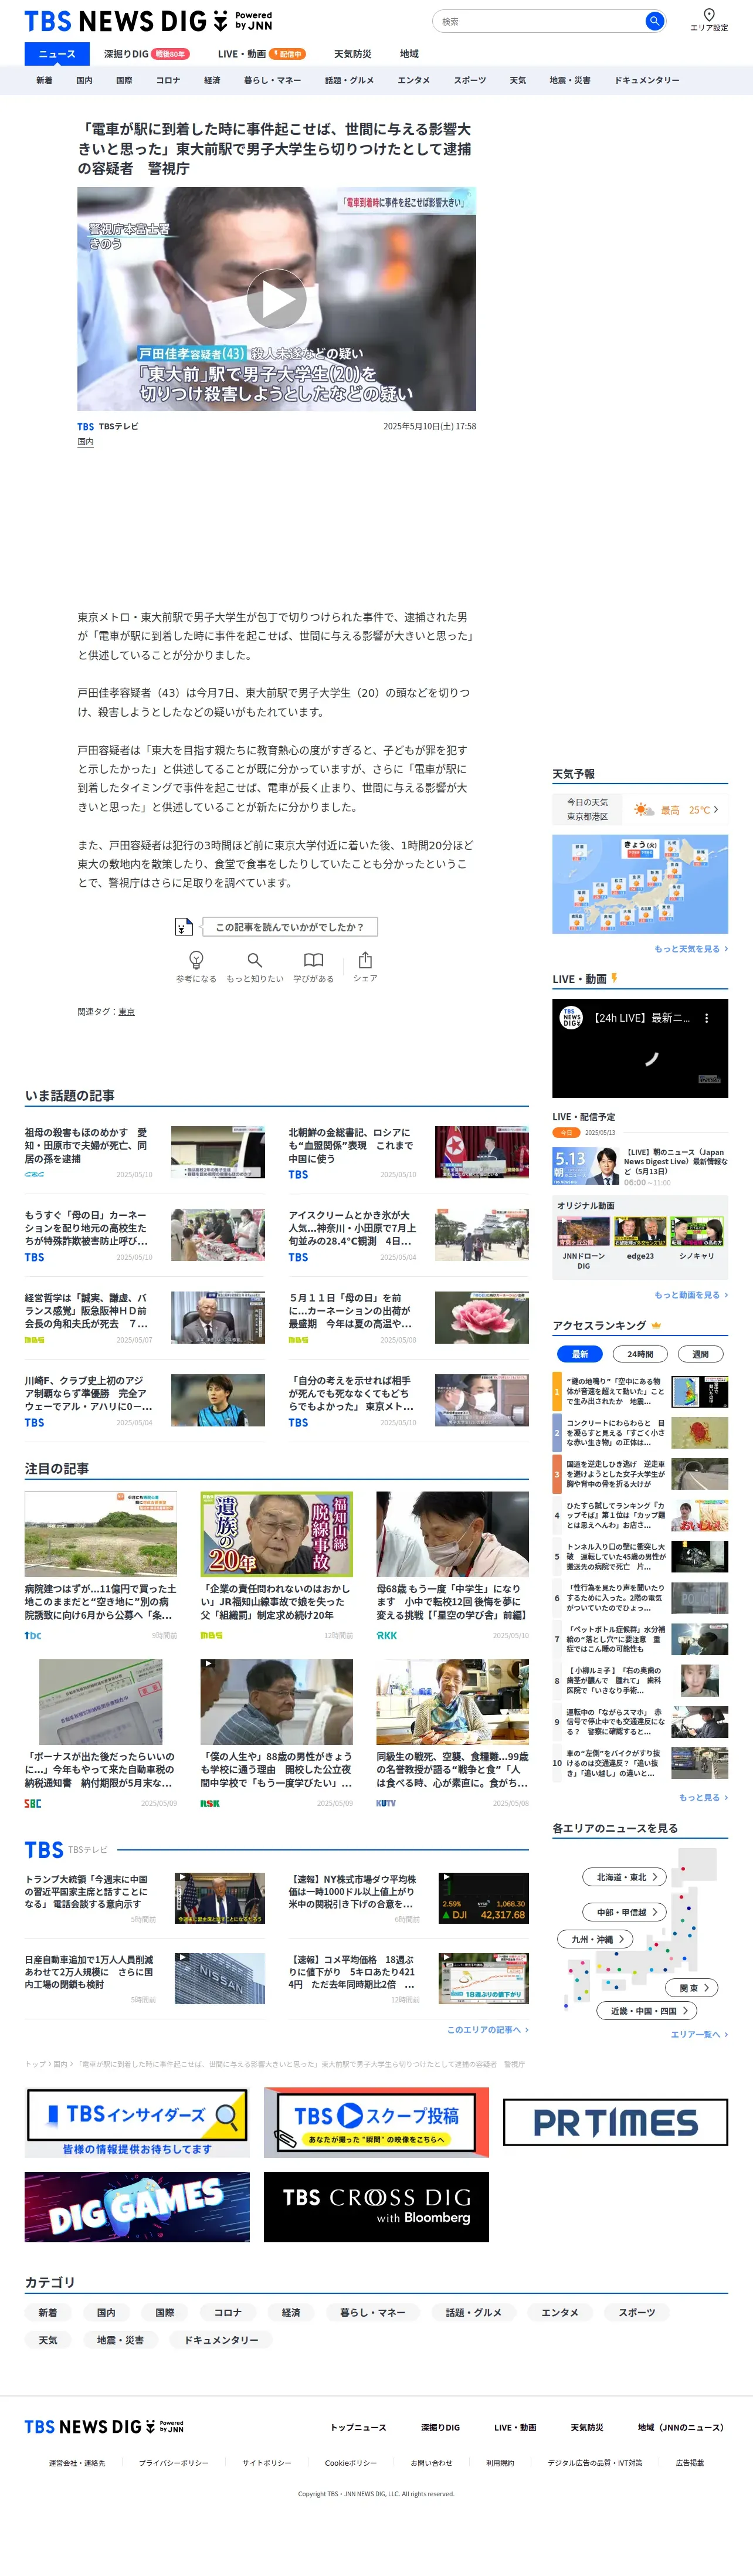Open the エリア設定 location pin icon

point(708,15)
